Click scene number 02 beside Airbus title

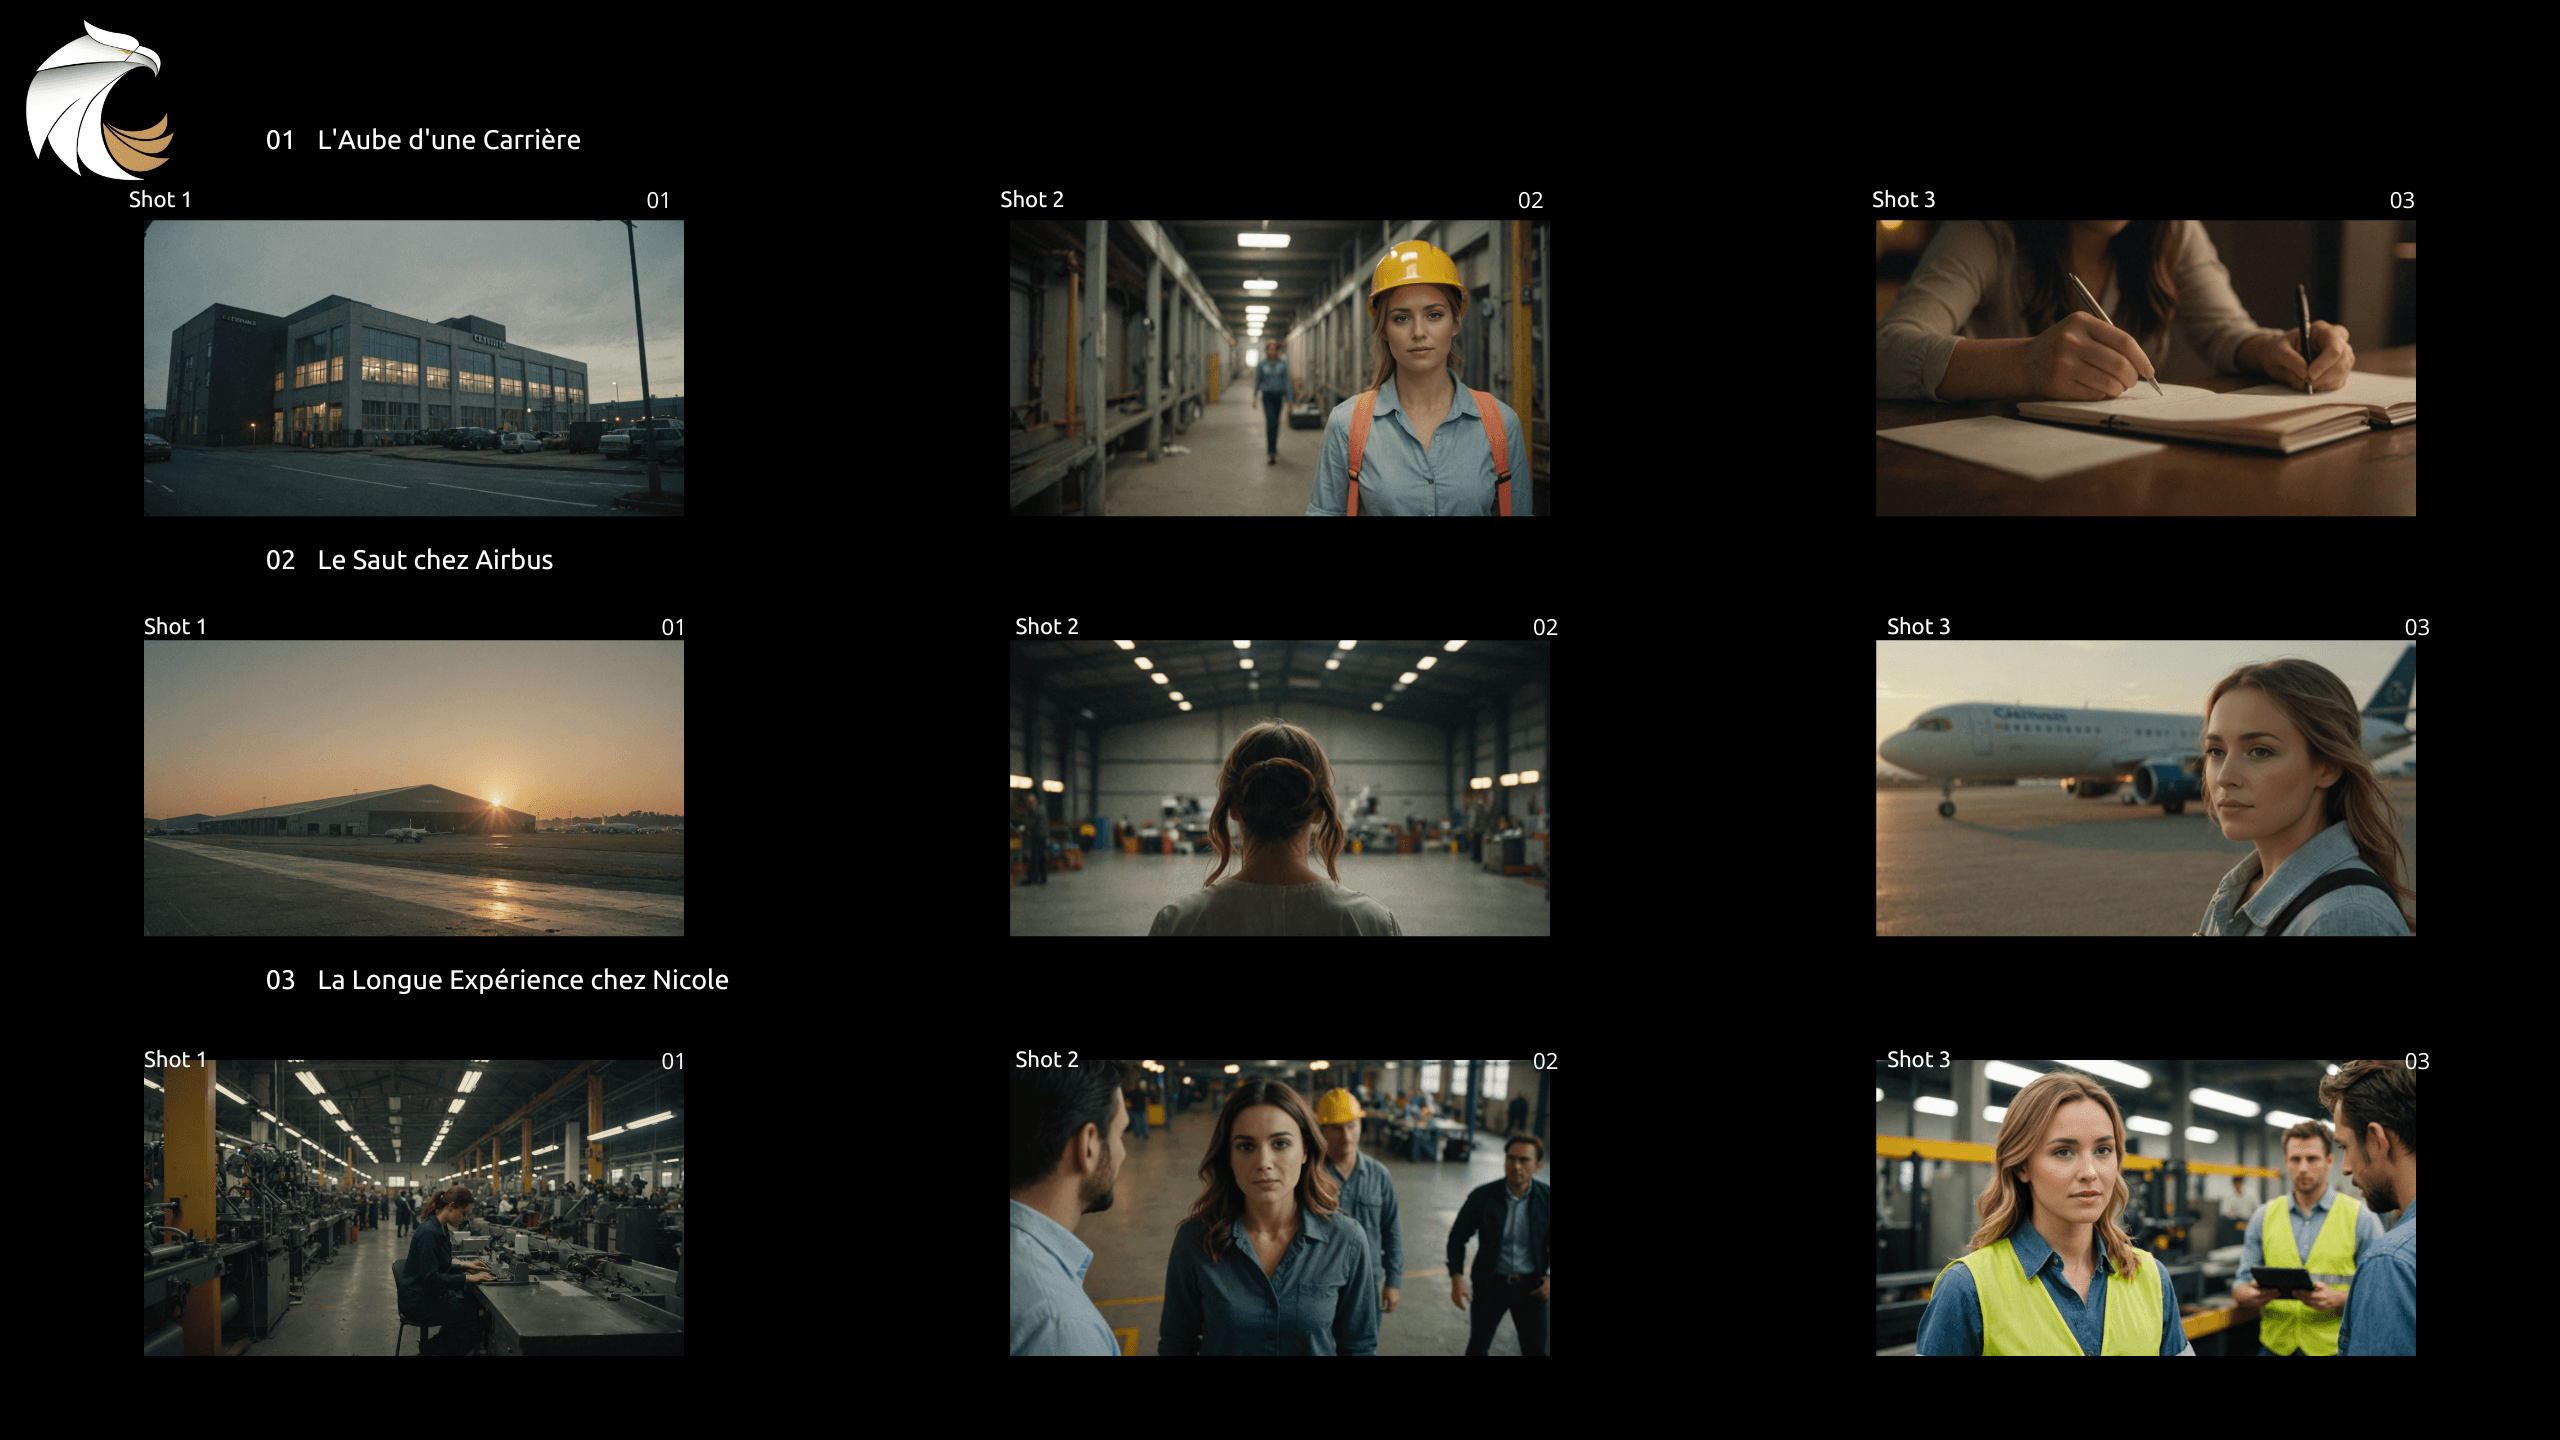coord(280,560)
